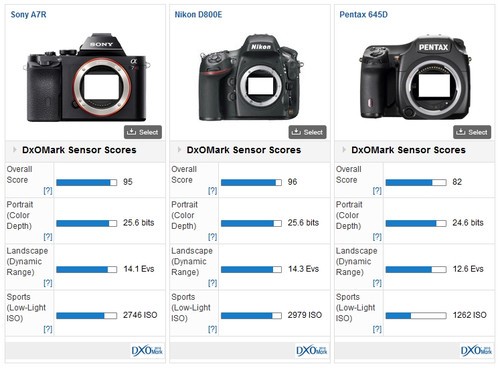Viewport: 500px width, 368px height.
Task: Open the Sony A7R title link
Action: click(28, 15)
